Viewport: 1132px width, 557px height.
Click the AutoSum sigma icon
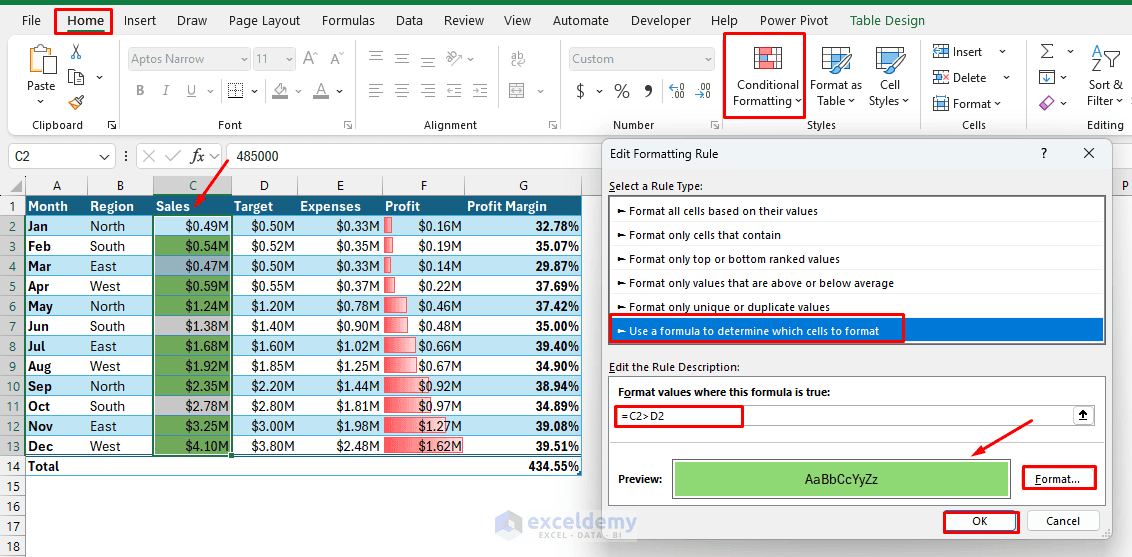1047,51
